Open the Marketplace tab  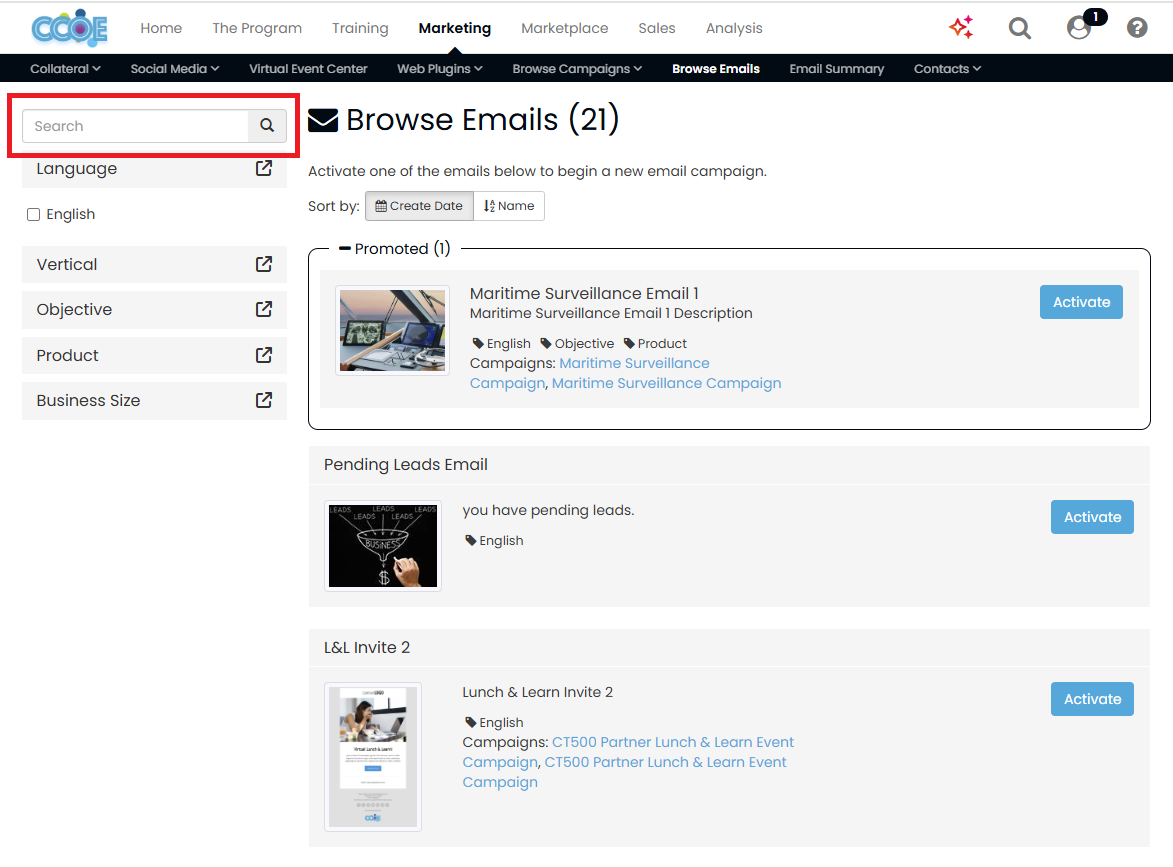click(x=565, y=28)
